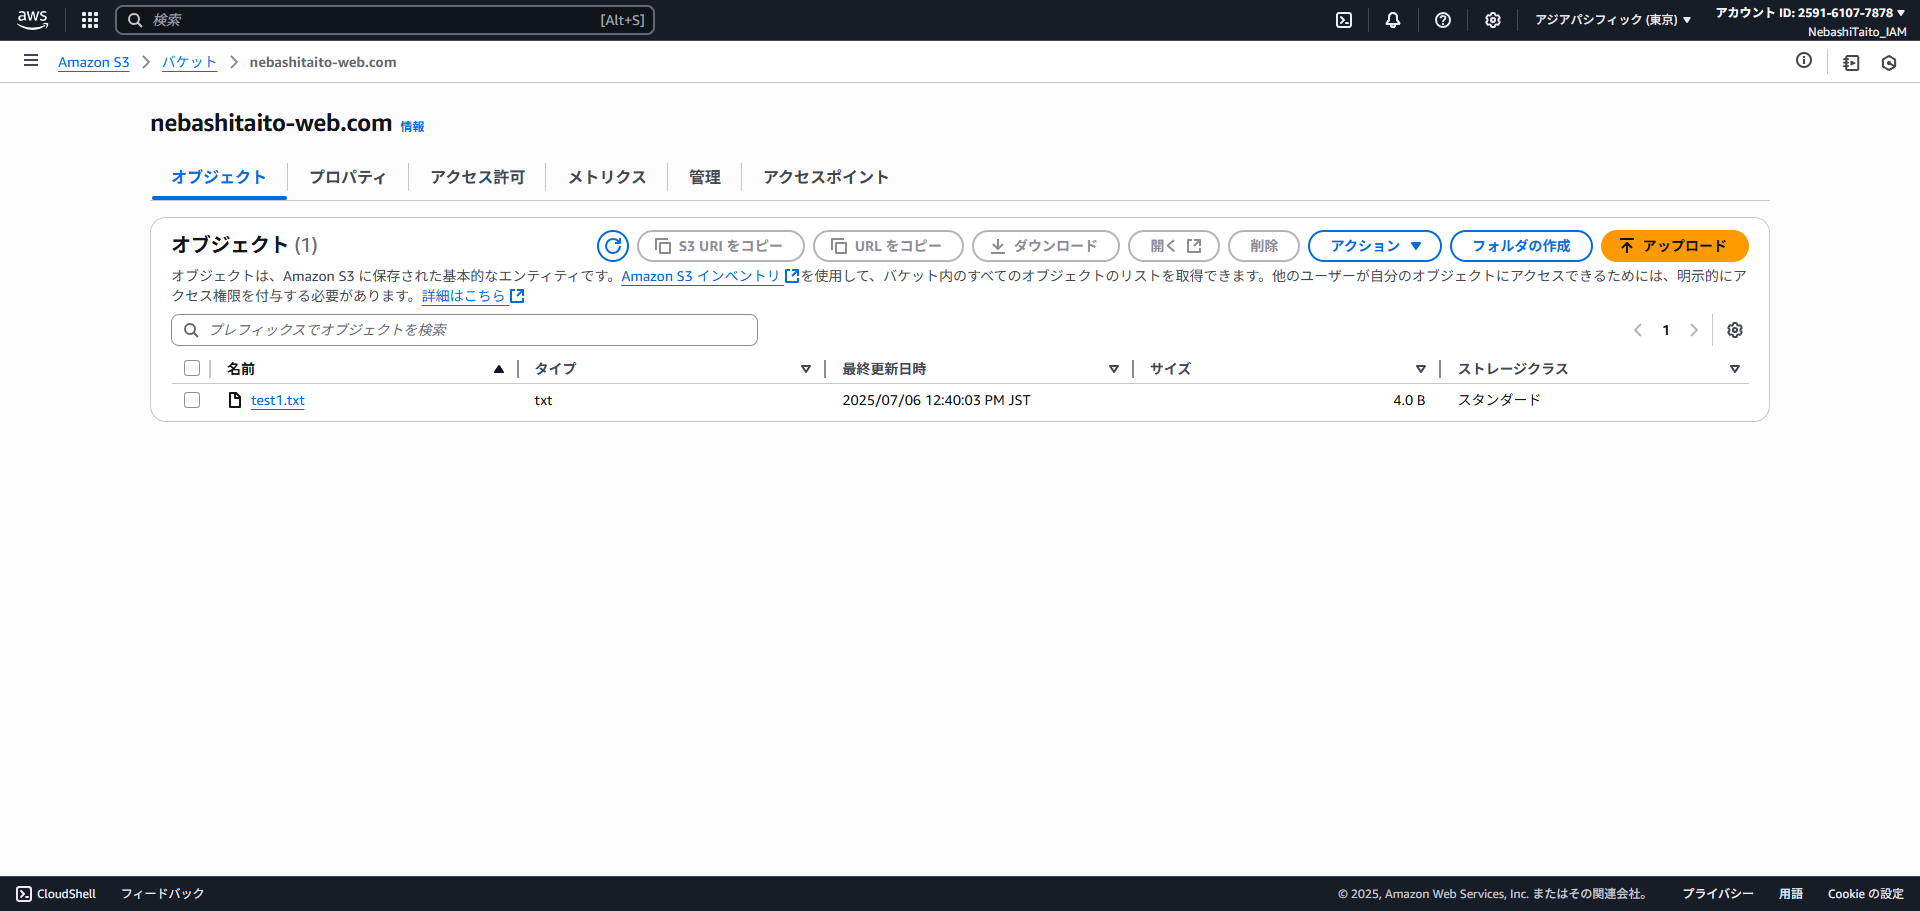Click the URL をコピー button
Screen dimensions: 1920x911
tap(888, 246)
